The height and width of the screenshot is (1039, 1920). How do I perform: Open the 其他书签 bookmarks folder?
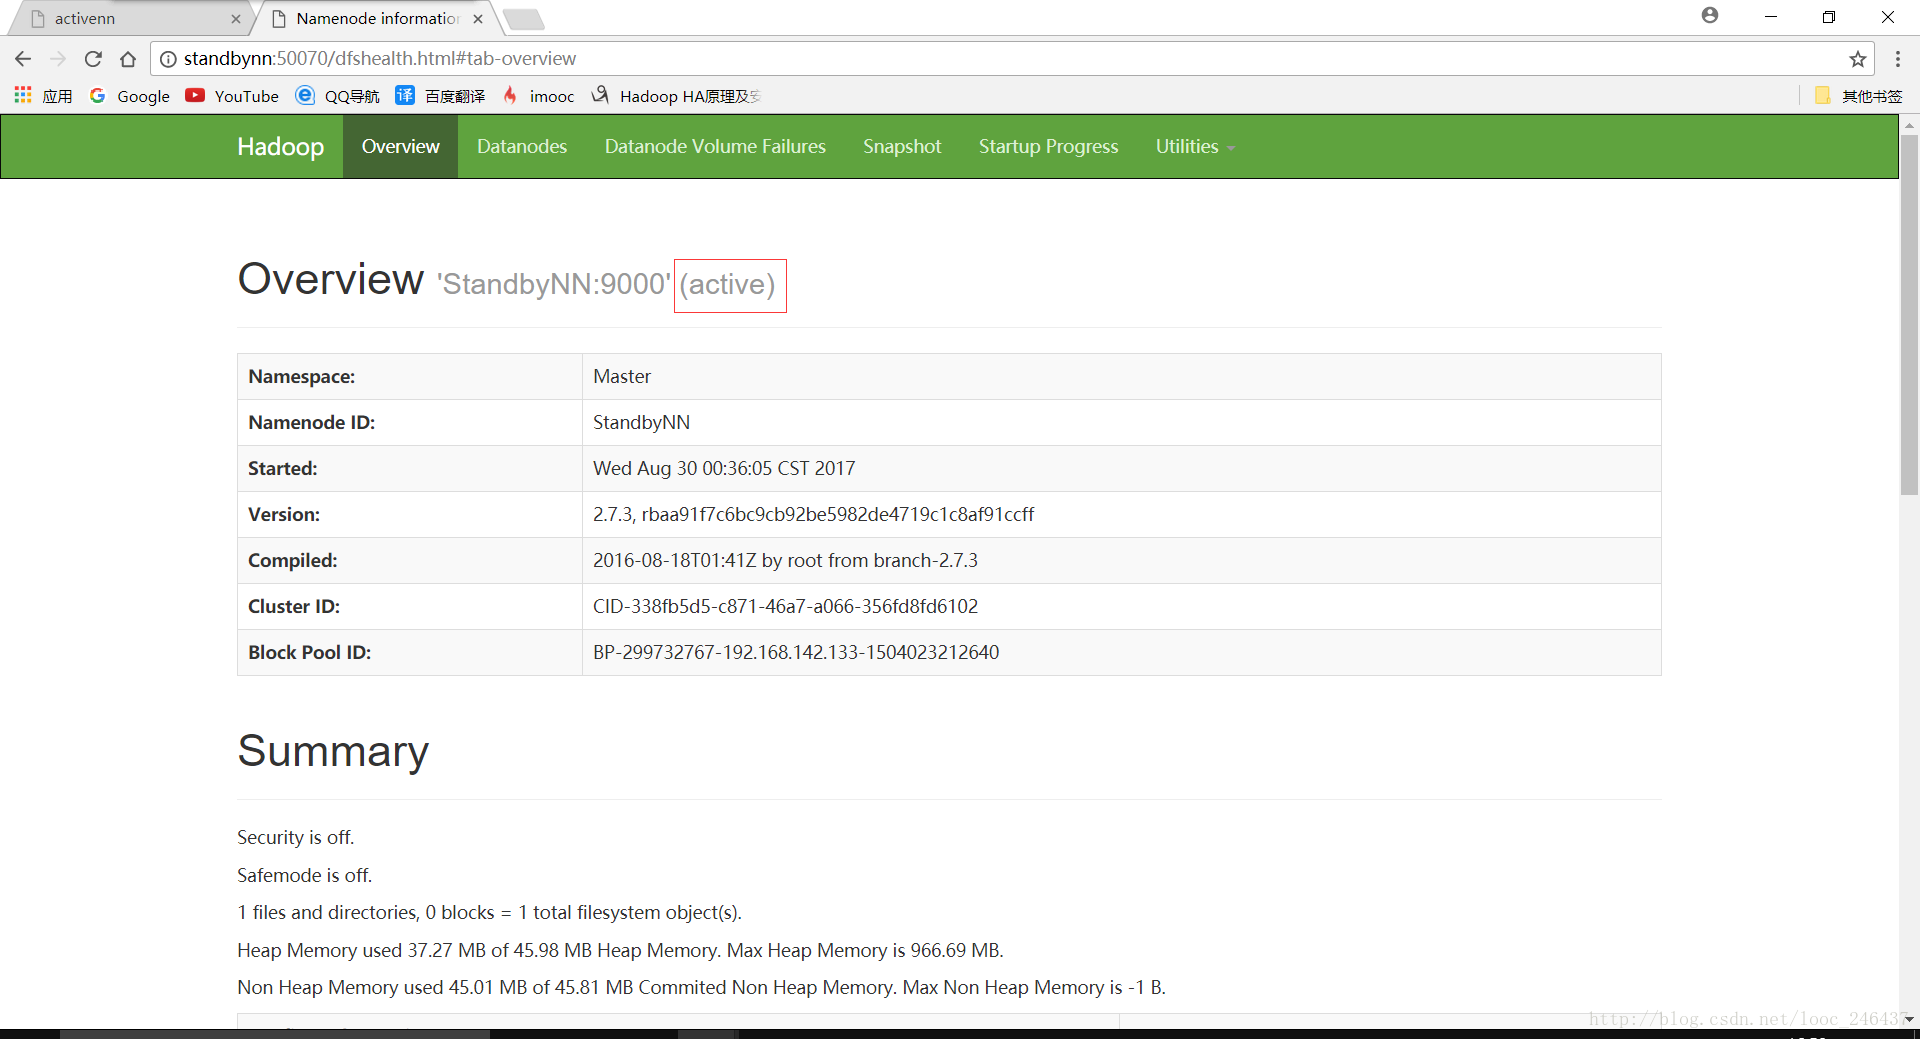(x=1858, y=96)
